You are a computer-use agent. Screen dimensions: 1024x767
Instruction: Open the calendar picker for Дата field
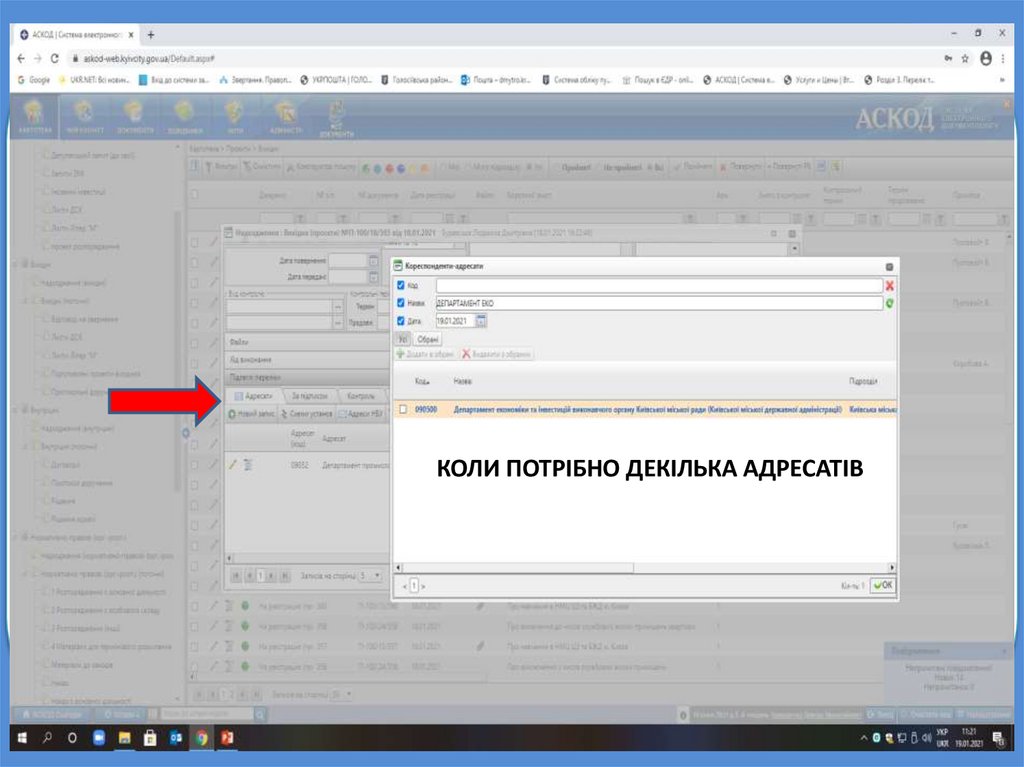pos(480,321)
